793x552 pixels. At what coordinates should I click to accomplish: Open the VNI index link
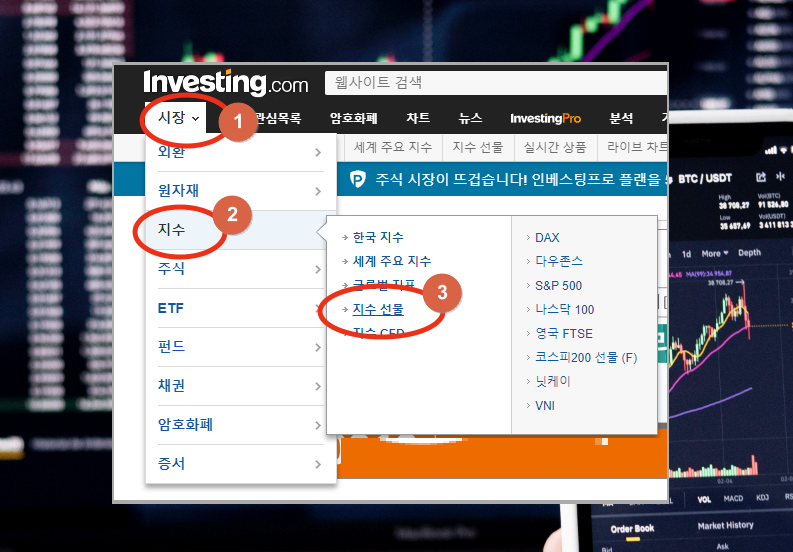(545, 406)
